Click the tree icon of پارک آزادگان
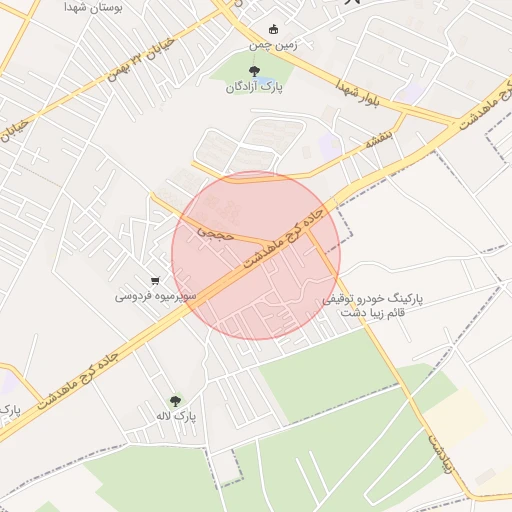 (x=254, y=71)
